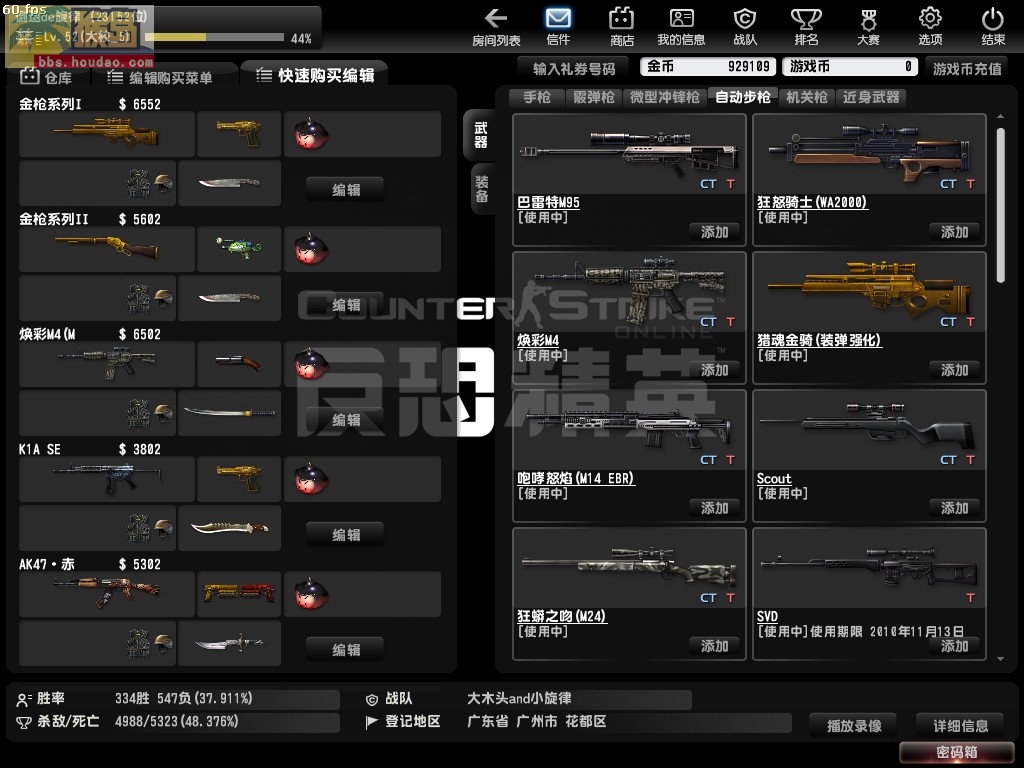1024x768 pixels.
Task: Select the katana in 焕彩M4 set
Action: tap(229, 413)
